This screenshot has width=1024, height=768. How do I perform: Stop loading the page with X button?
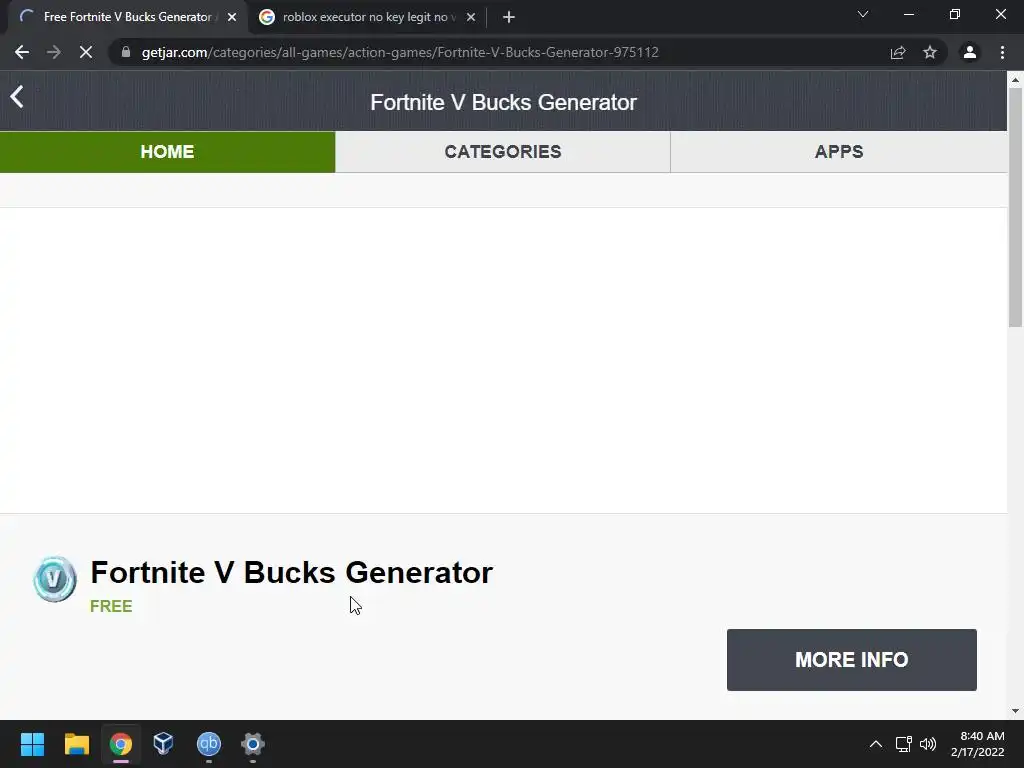click(x=86, y=52)
